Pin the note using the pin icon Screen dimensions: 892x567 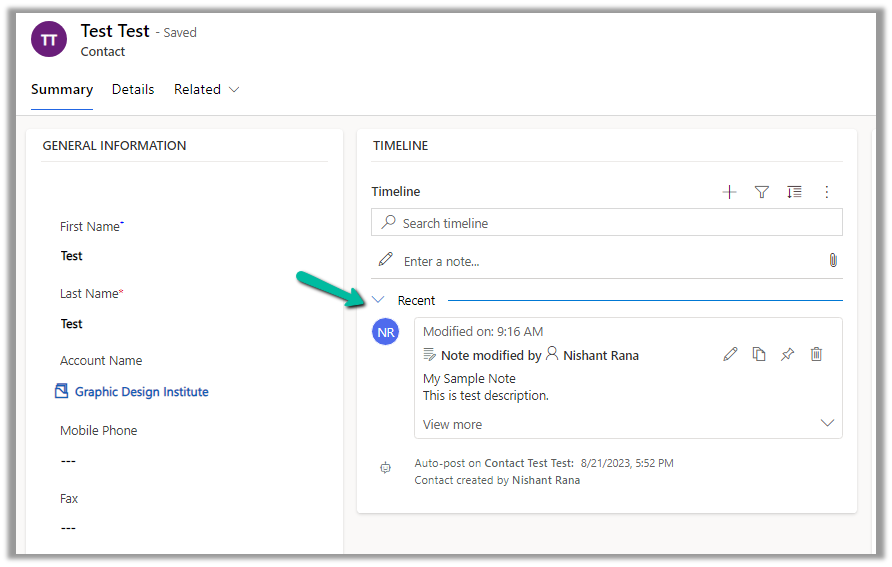tap(787, 354)
